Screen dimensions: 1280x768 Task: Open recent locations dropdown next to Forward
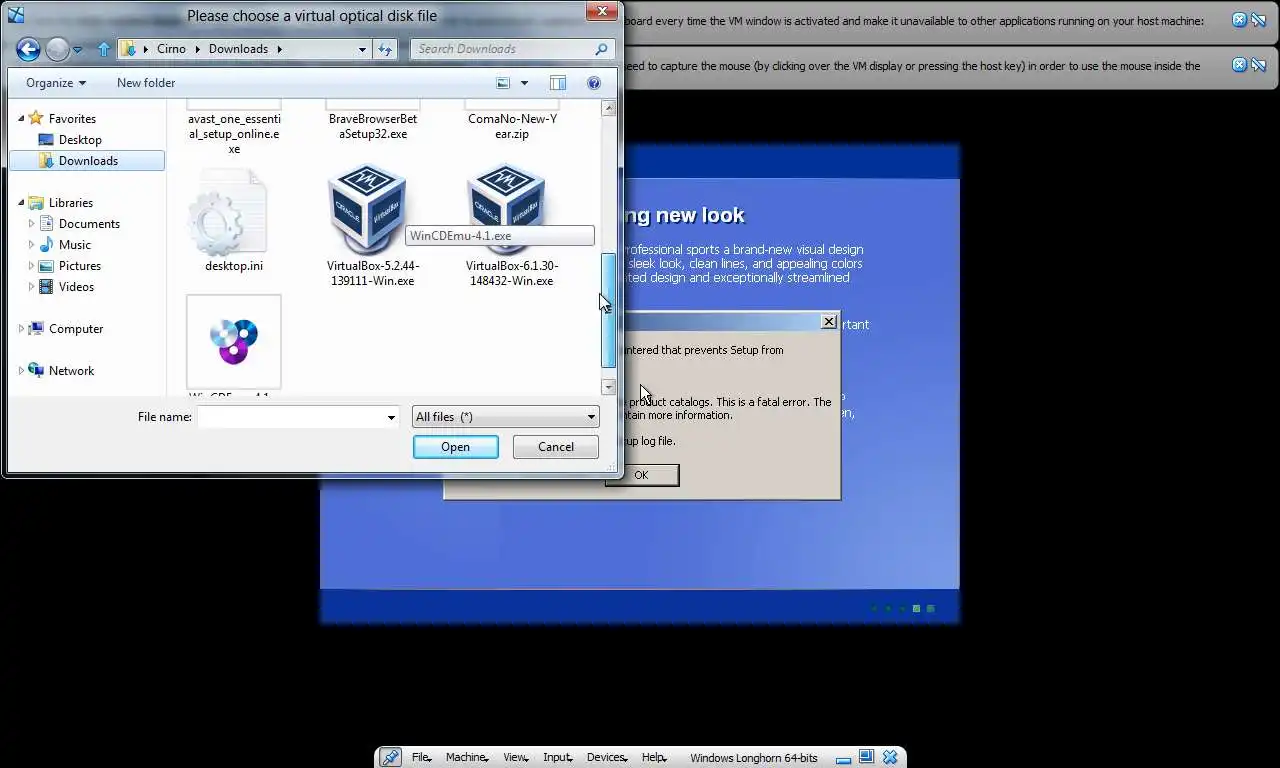(78, 49)
